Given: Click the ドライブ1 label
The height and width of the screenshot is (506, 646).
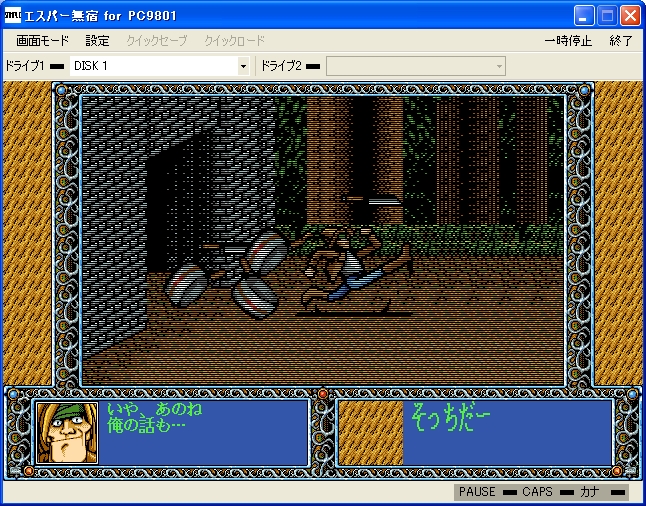Looking at the screenshot, I should pos(25,66).
